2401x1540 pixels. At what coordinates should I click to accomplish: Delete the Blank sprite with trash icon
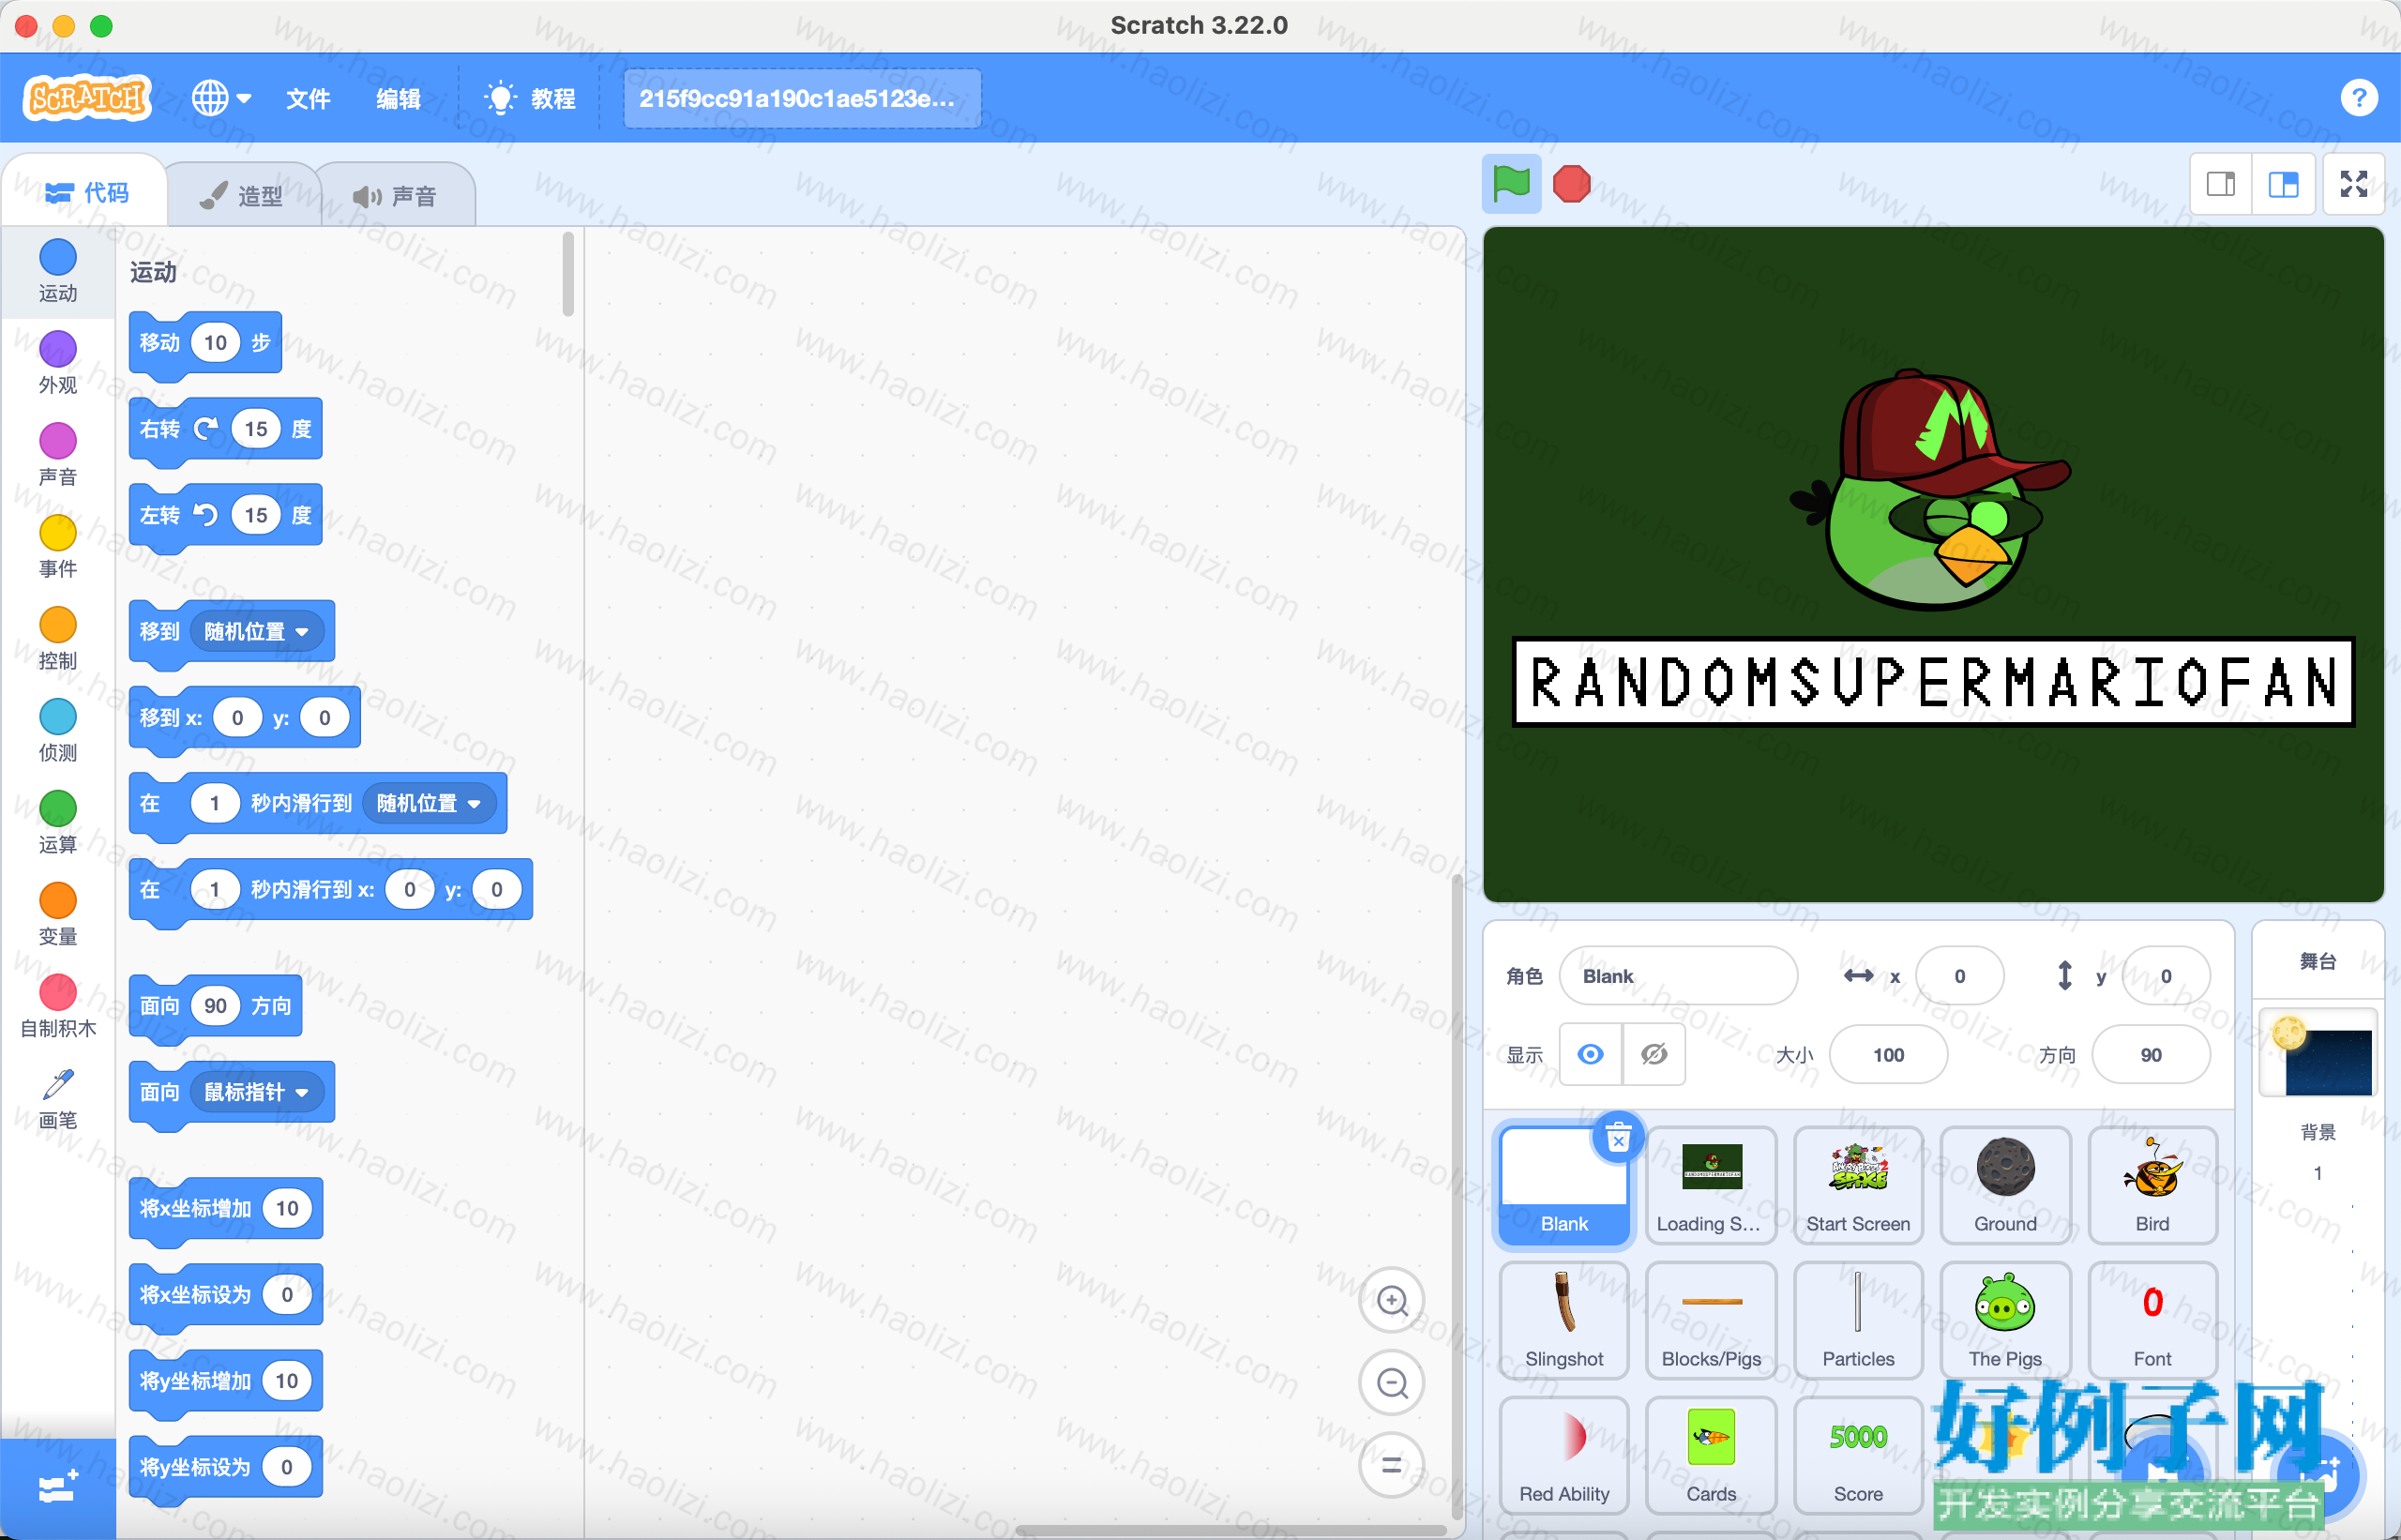1618,1138
